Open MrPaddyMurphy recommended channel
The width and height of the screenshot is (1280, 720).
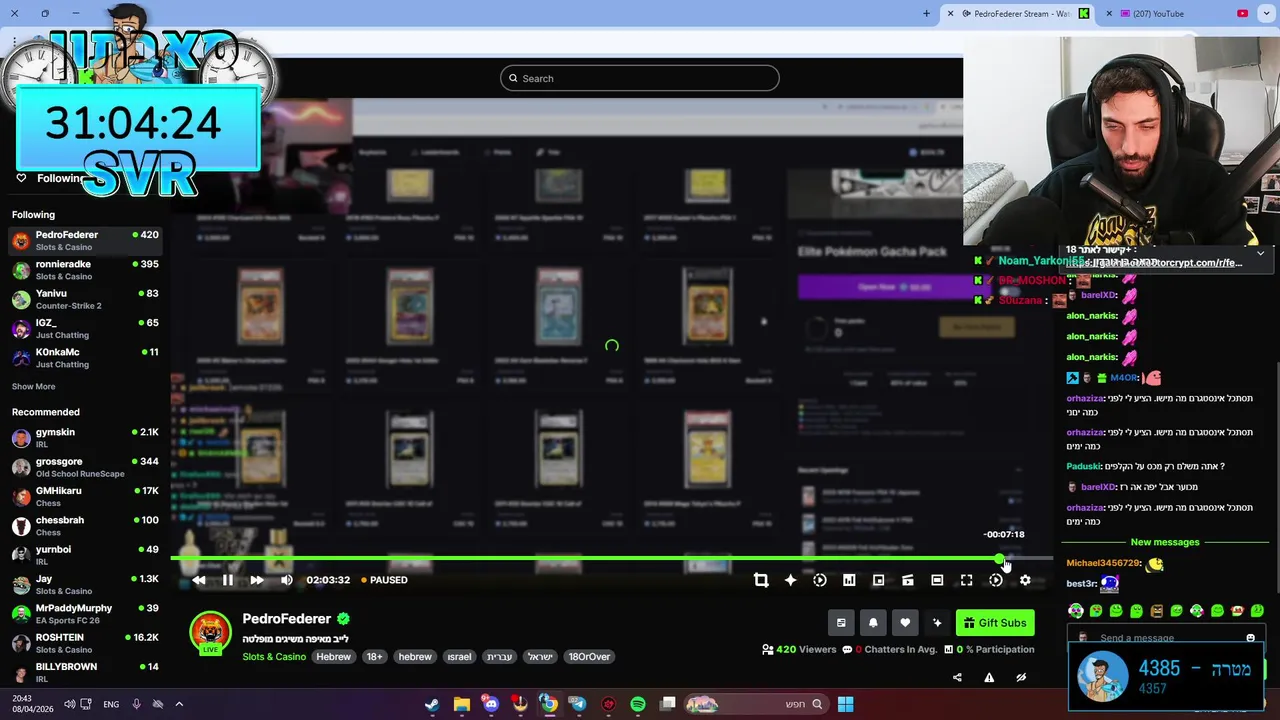[x=85, y=614]
